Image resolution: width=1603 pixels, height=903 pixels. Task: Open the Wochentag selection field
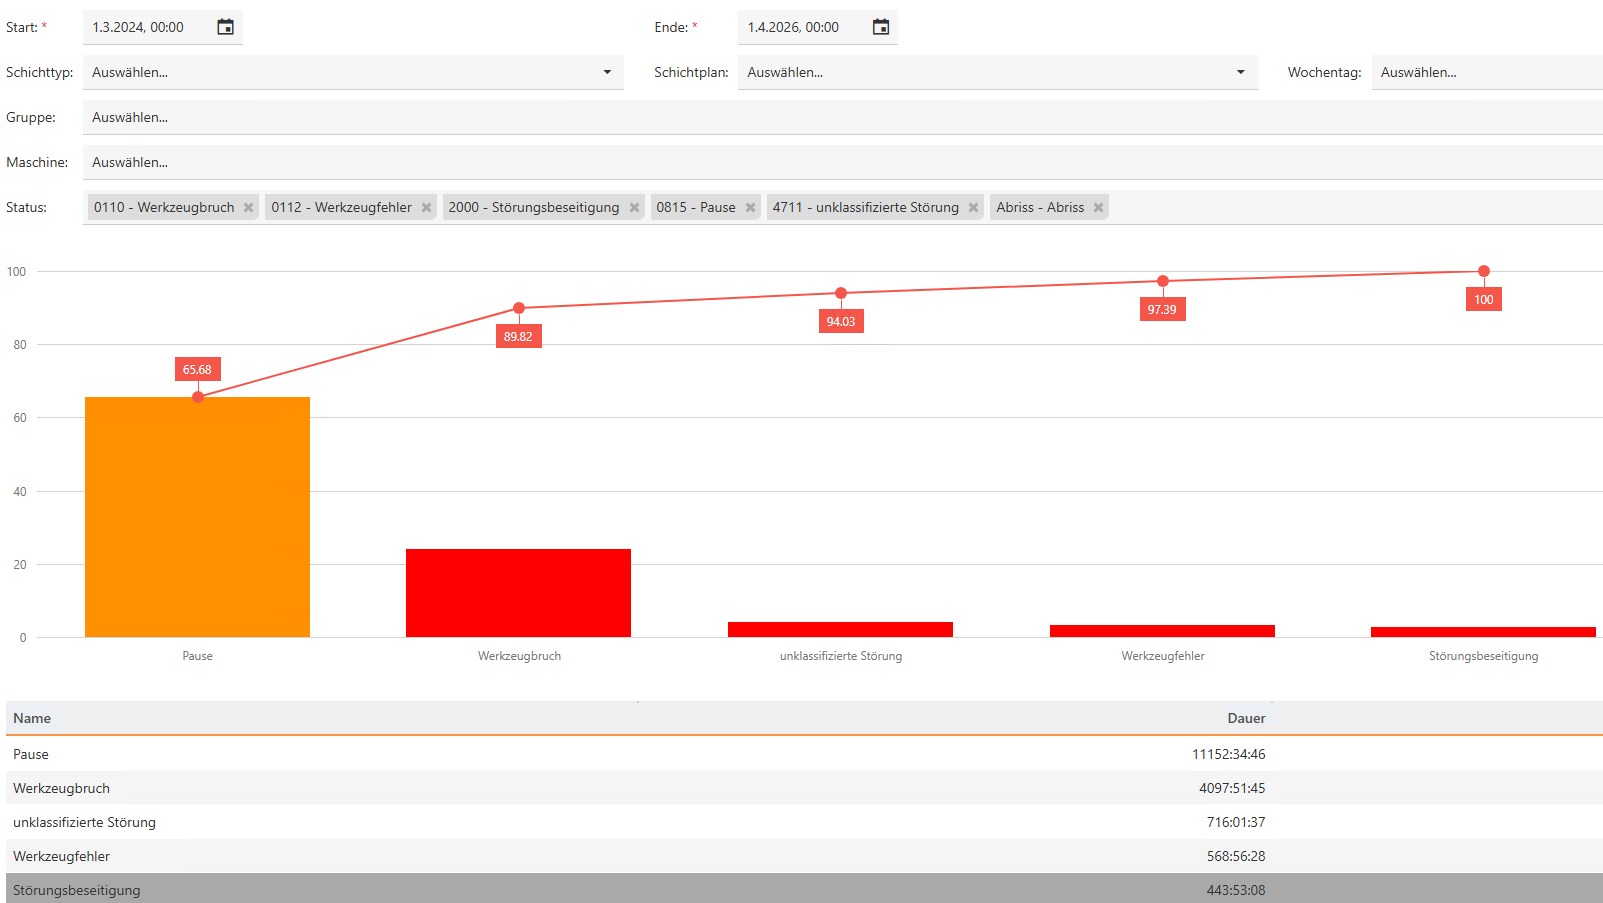pyautogui.click(x=1485, y=72)
